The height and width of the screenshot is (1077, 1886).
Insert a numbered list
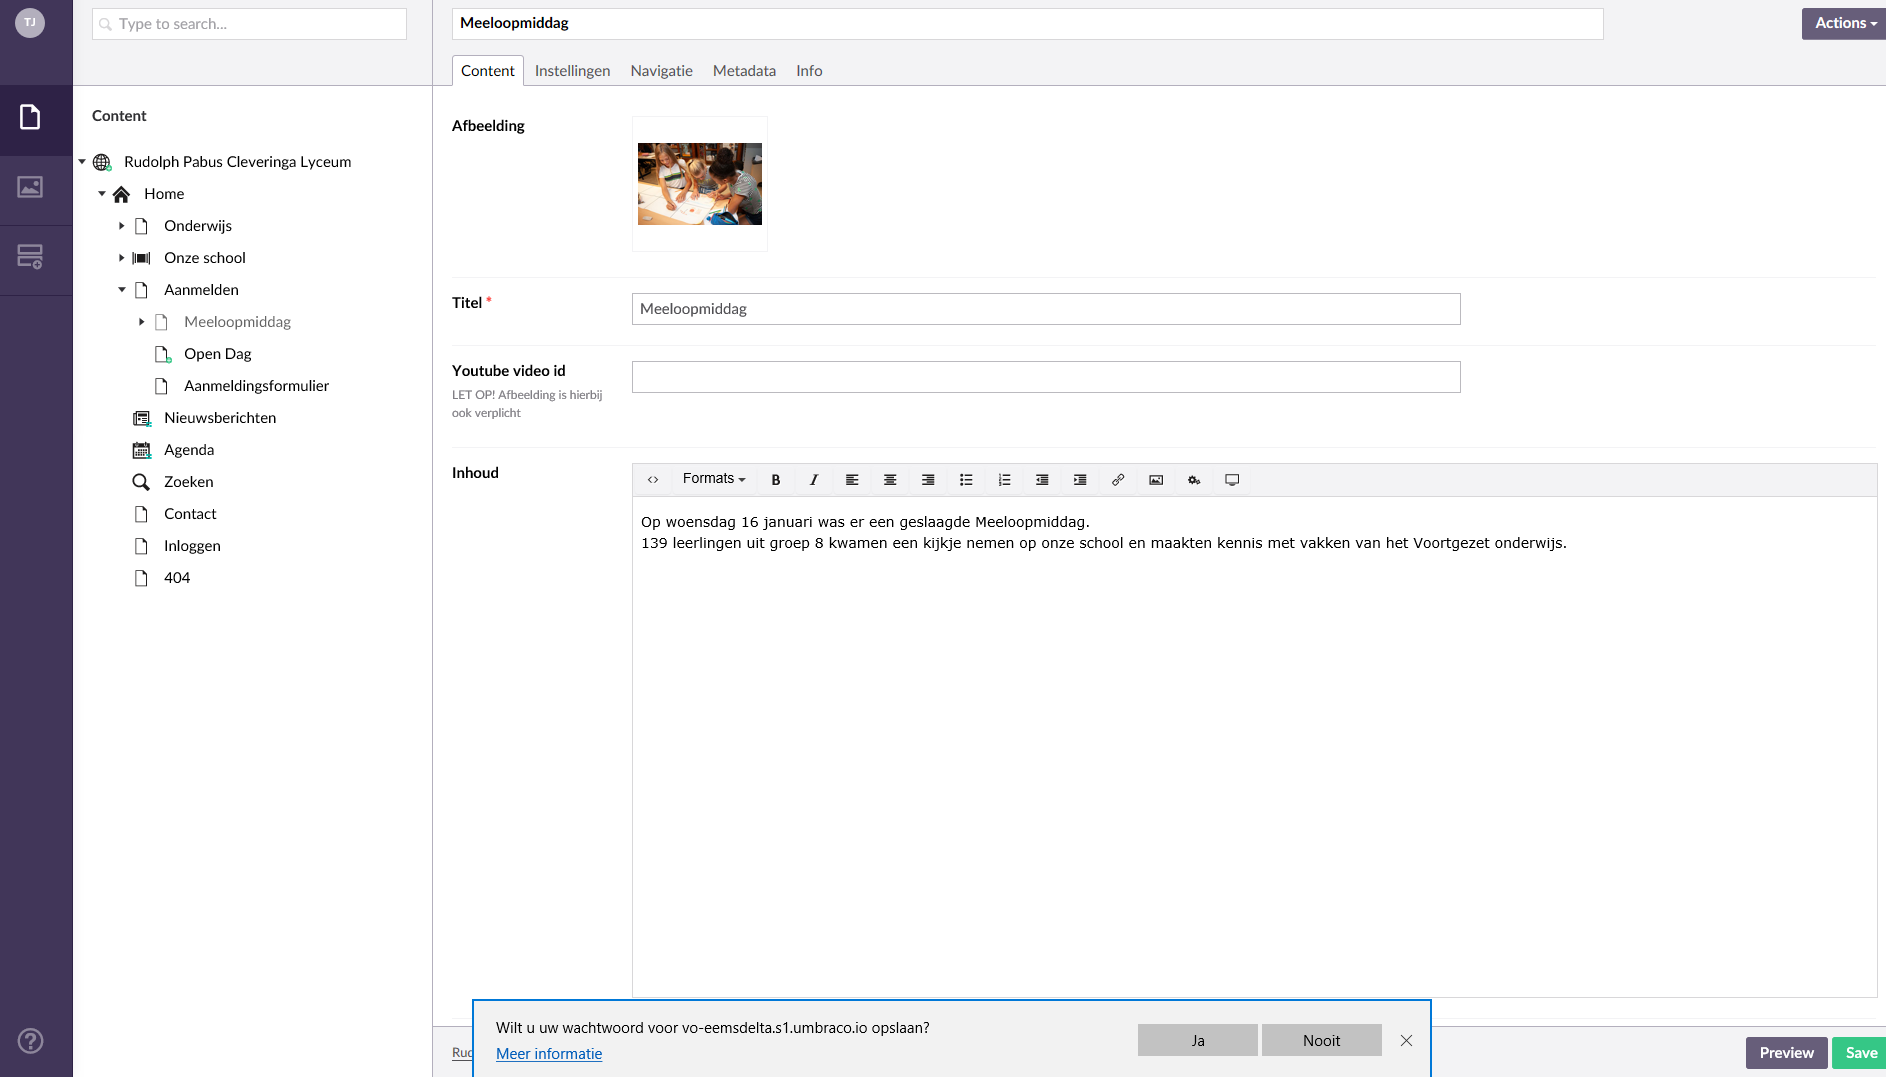coord(1004,480)
